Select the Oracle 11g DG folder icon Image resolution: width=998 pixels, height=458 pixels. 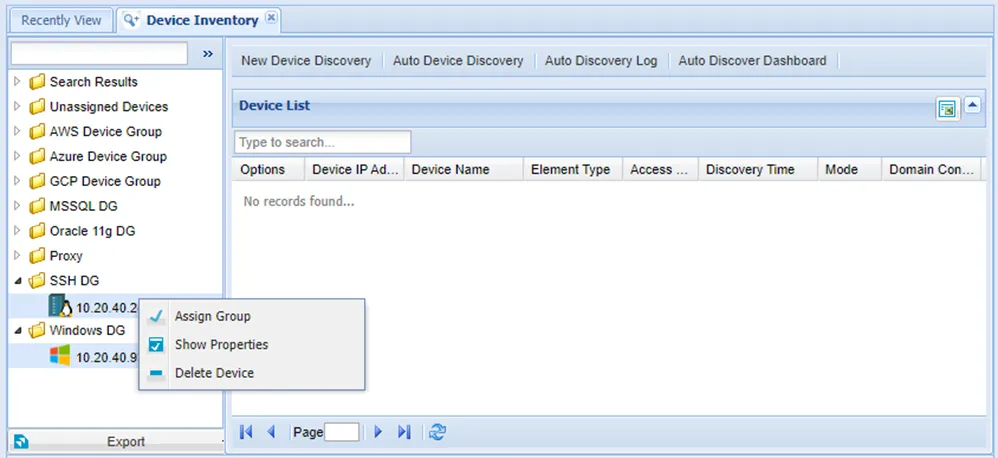tap(38, 230)
